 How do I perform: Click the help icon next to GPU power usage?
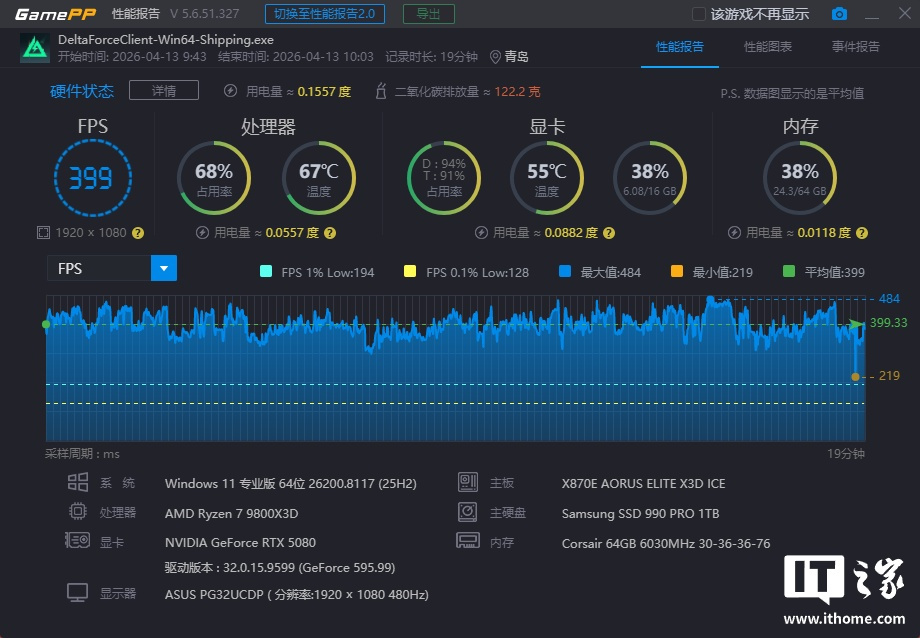(610, 233)
